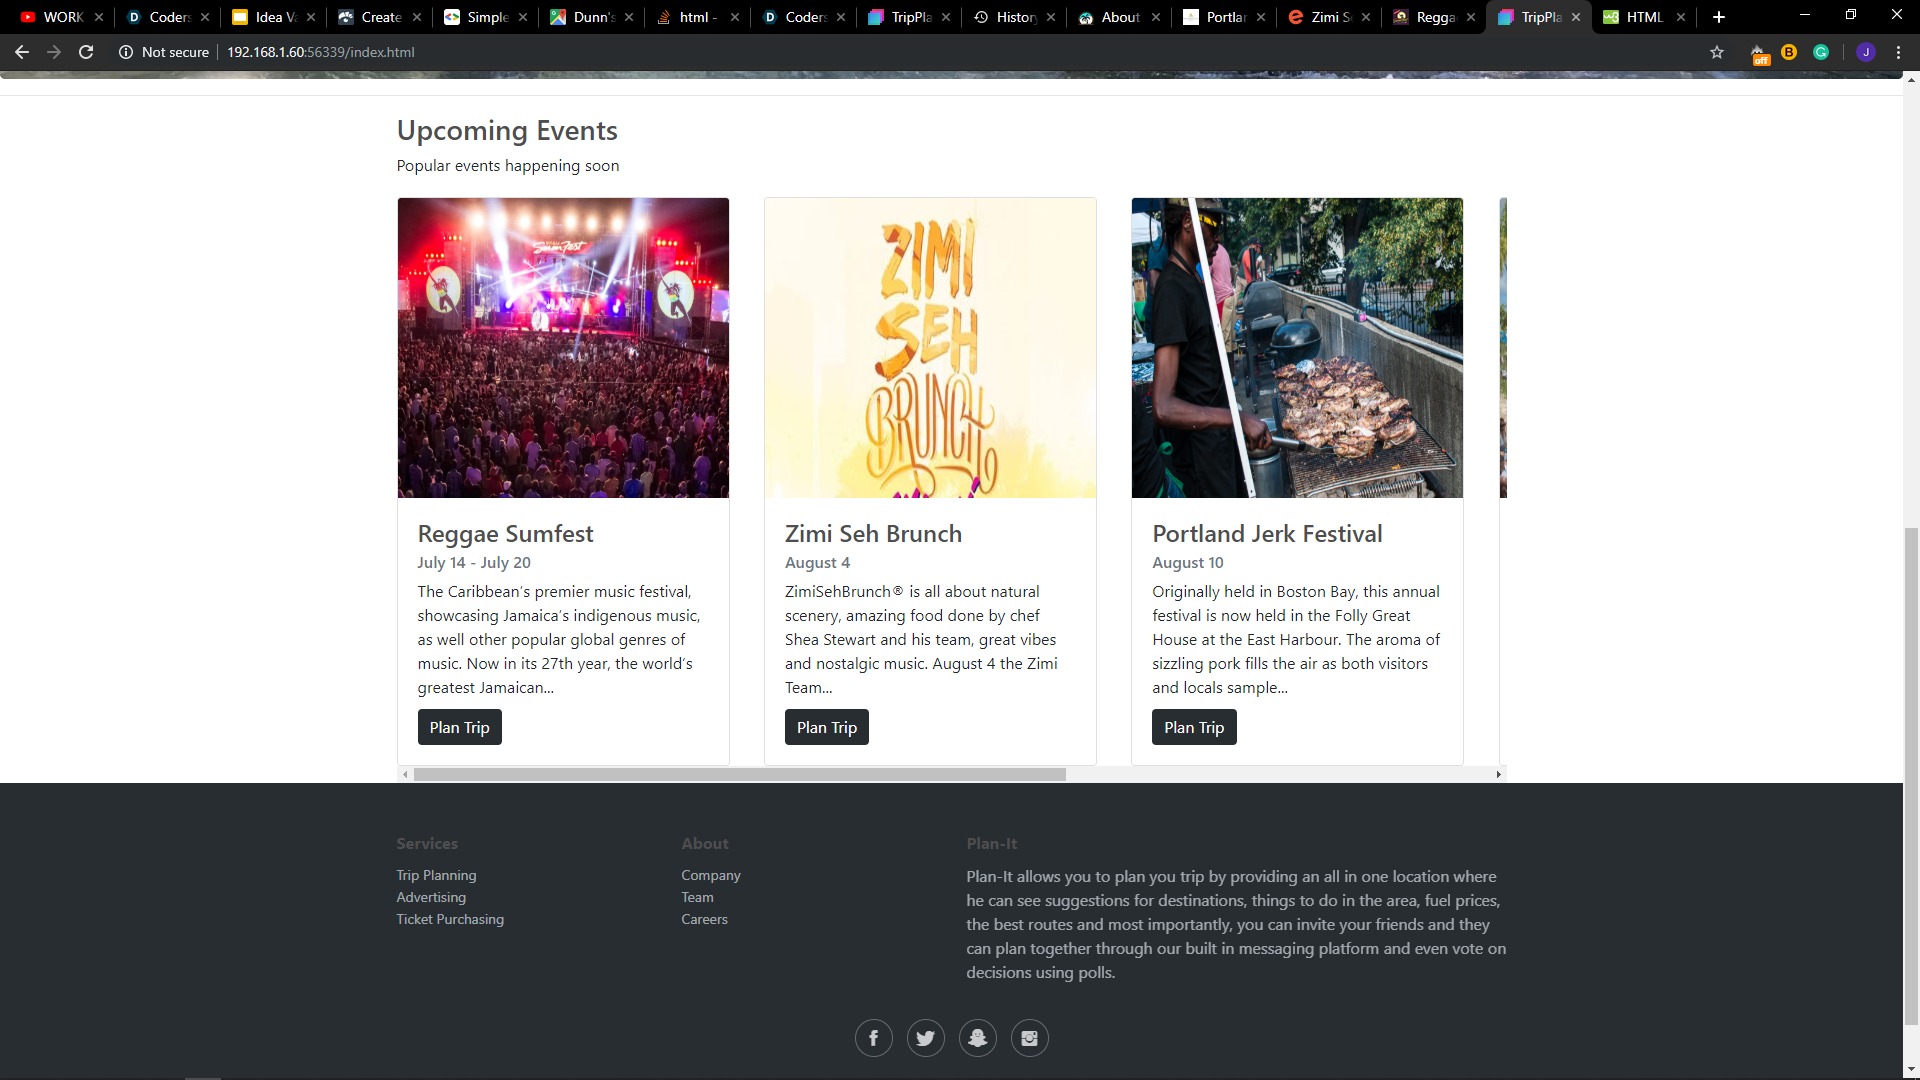Viewport: 1920px width, 1080px height.
Task: Open the Careers footer link
Action: 704,919
